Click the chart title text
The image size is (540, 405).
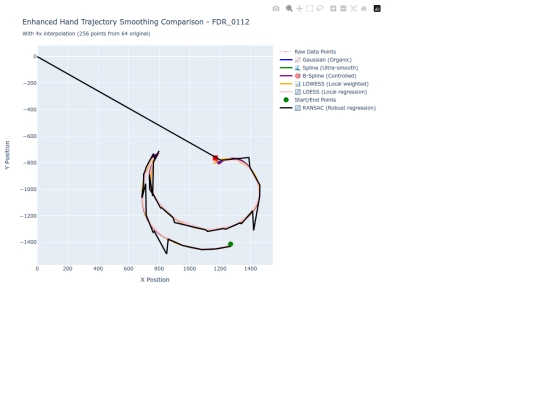tap(136, 22)
